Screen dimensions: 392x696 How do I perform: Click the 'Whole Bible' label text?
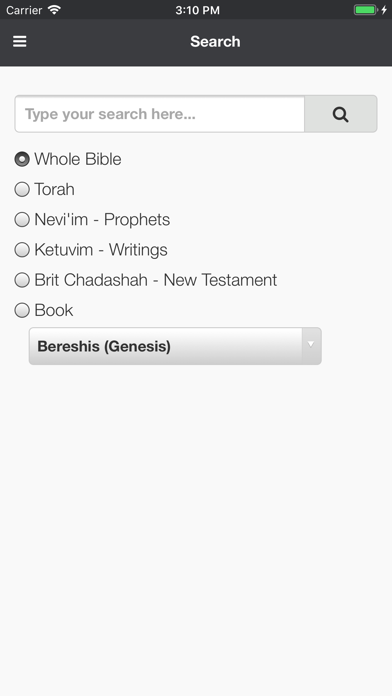(x=78, y=159)
